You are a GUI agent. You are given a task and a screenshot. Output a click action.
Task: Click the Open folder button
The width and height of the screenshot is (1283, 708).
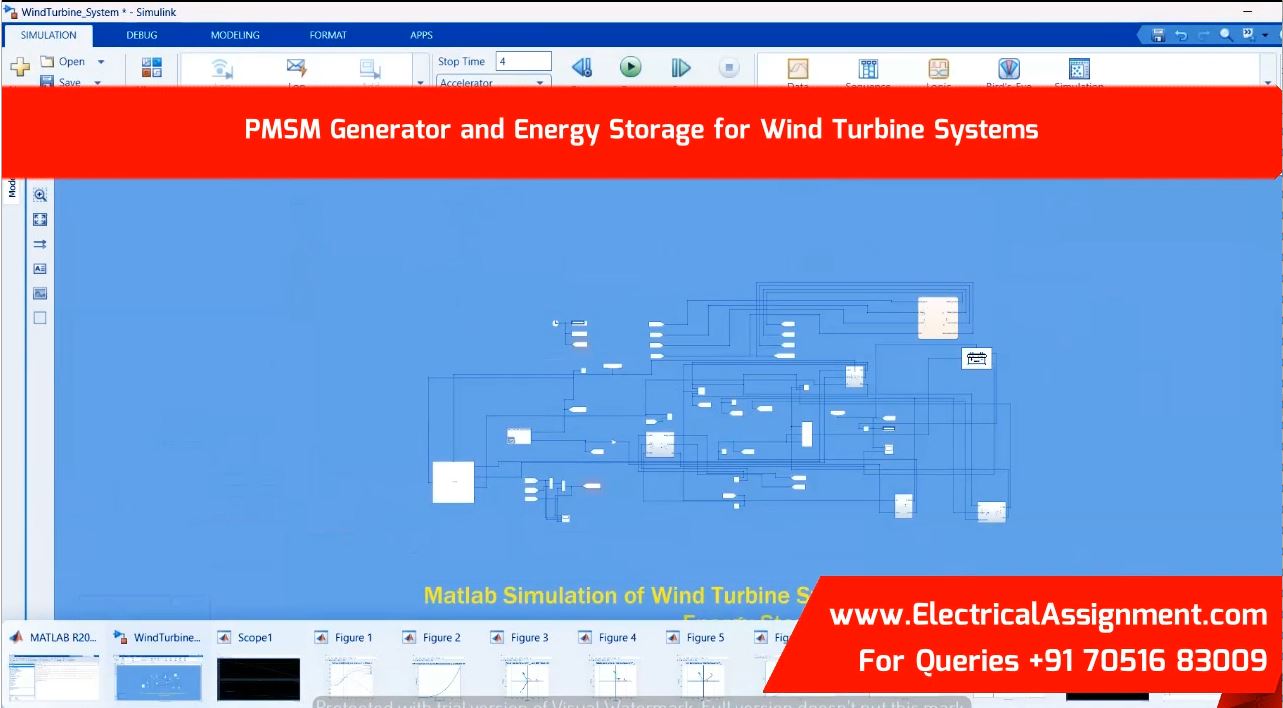[65, 62]
